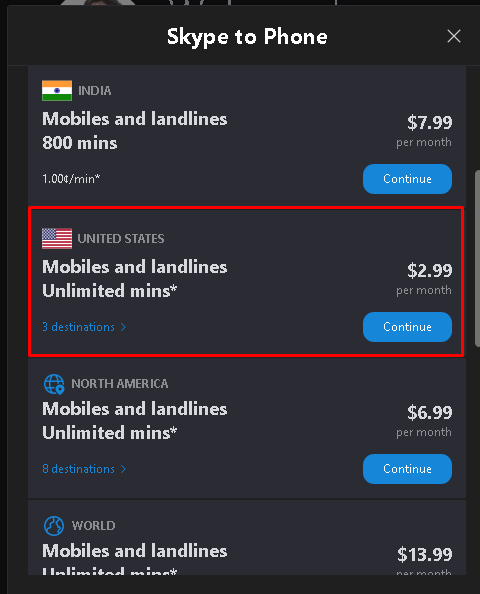Image resolution: width=480 pixels, height=594 pixels.
Task: Continue with the India $7.99 plan
Action: point(407,179)
